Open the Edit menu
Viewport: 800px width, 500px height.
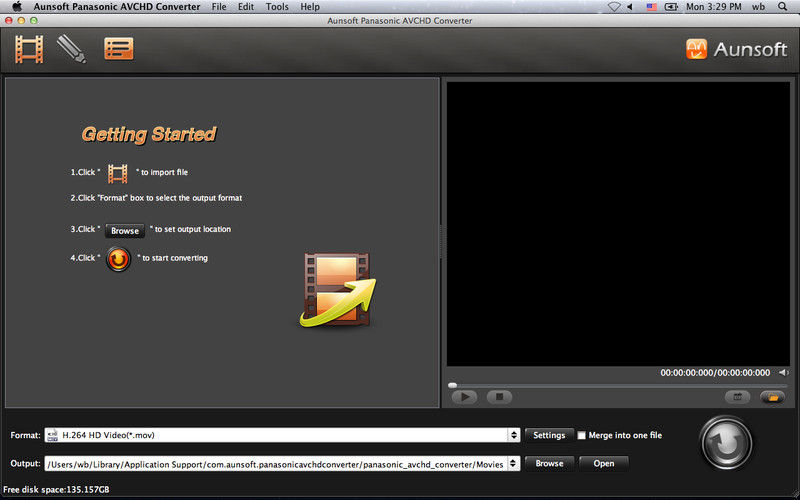246,7
